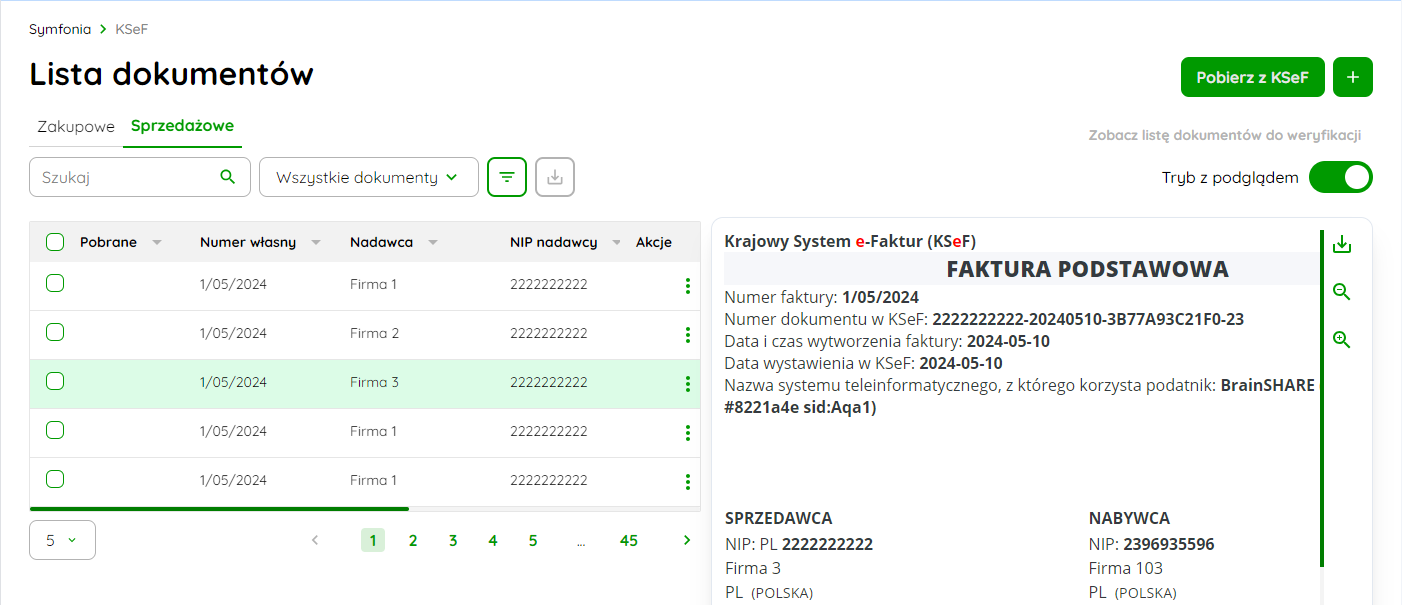Image resolution: width=1402 pixels, height=605 pixels.
Task: Open Zobacz listę dokumentów do weryfikacji link
Action: (x=1224, y=136)
